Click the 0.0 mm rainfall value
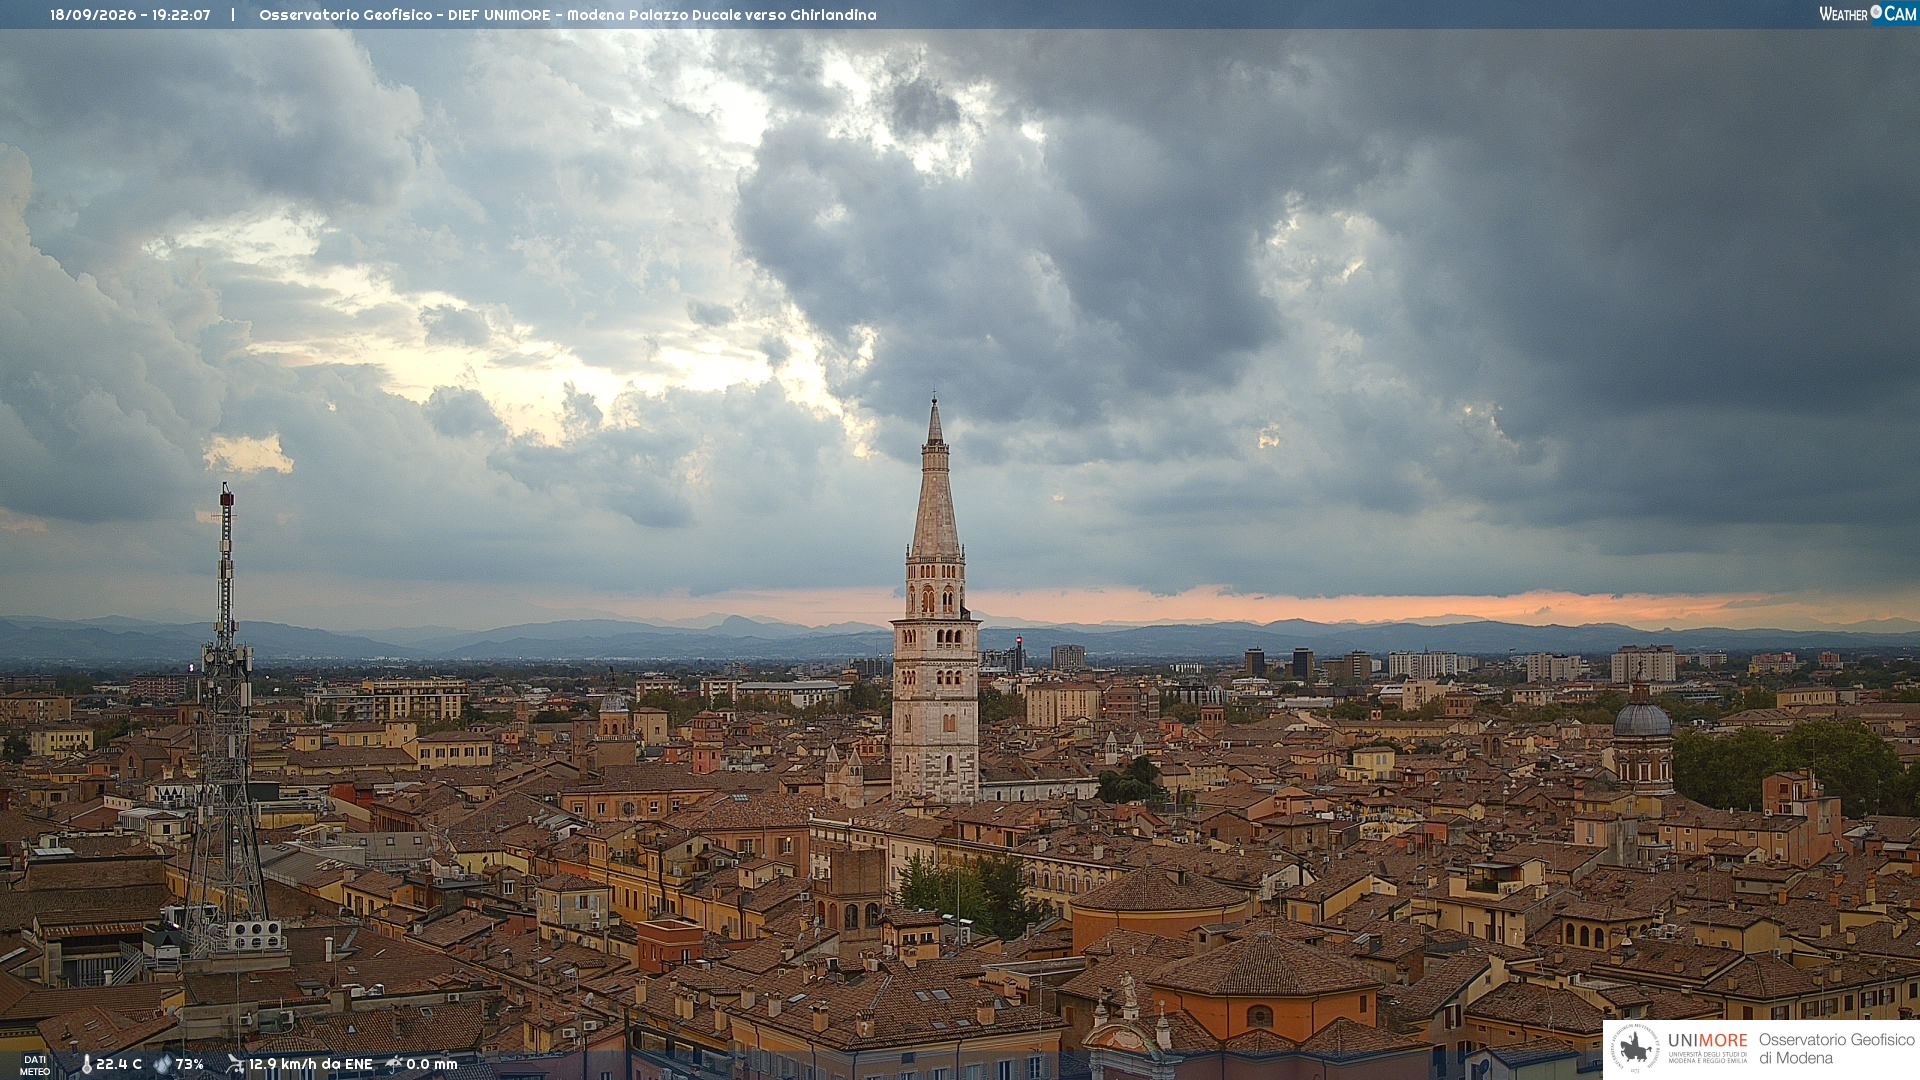The height and width of the screenshot is (1080, 1920). click(432, 1064)
